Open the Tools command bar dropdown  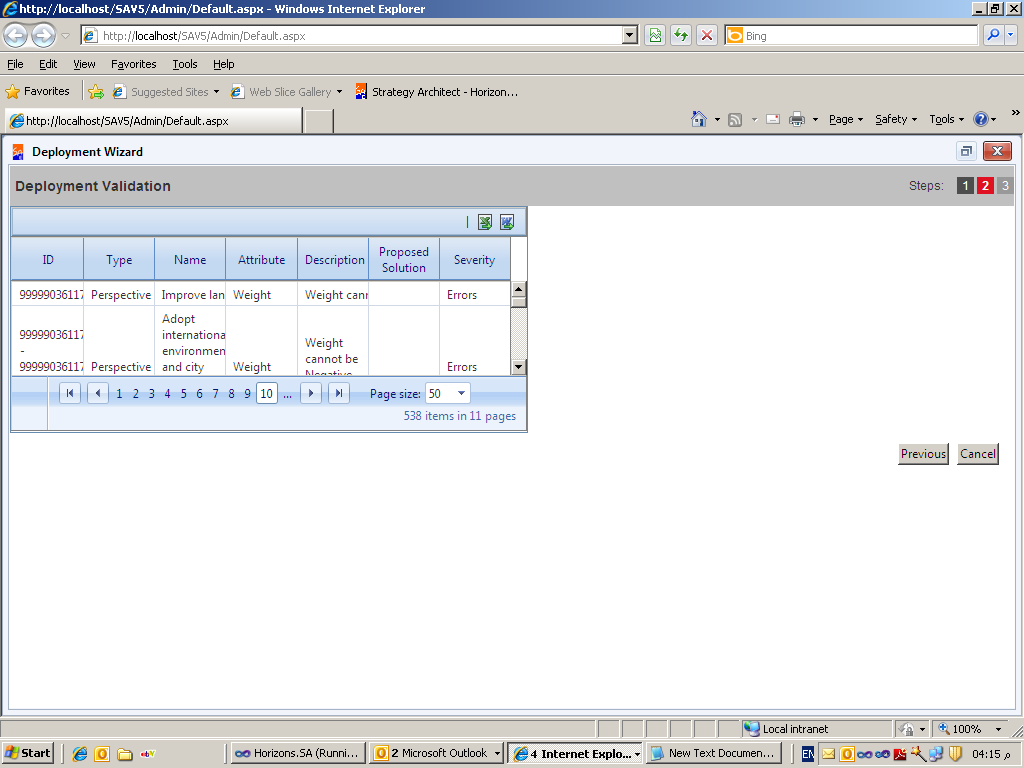pos(946,119)
